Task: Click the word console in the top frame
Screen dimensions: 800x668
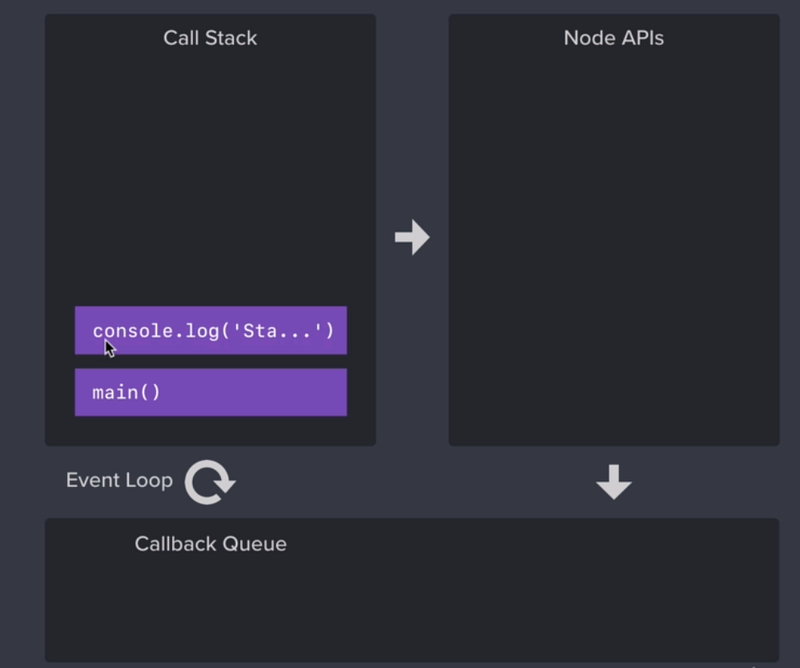Action: [133, 331]
